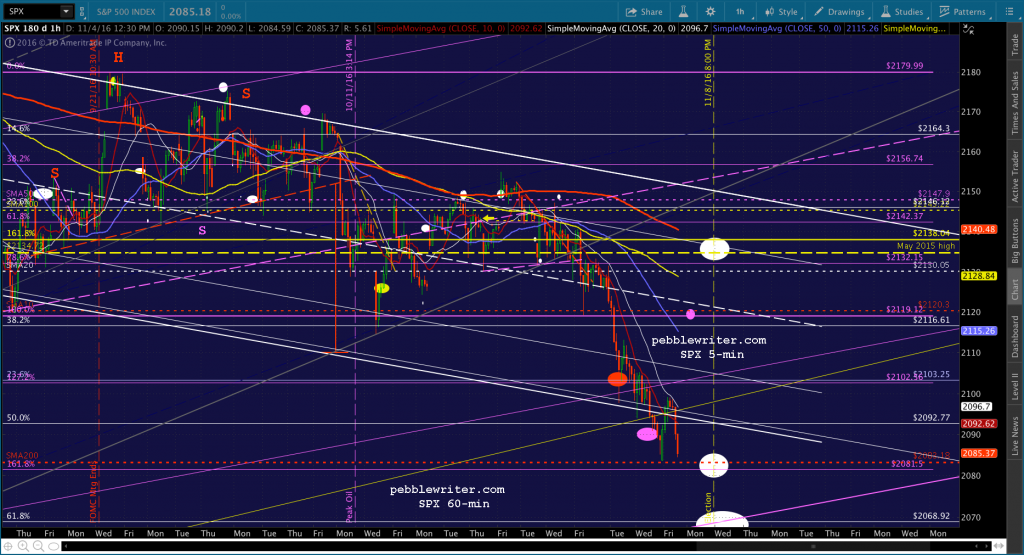Viewport: 1024px width, 555px height.
Task: Click the white circle target at May 2015 high
Action: (714, 249)
